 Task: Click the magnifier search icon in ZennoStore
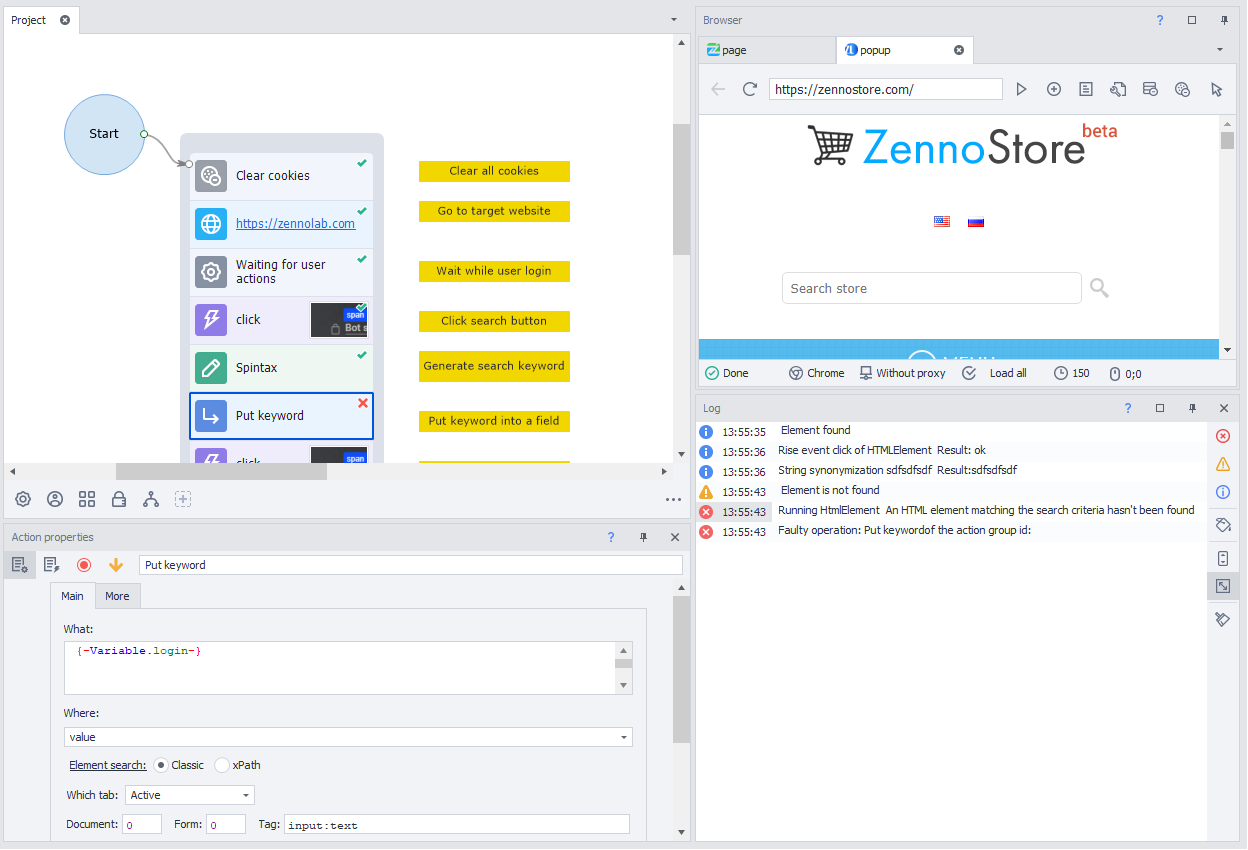coord(1099,288)
